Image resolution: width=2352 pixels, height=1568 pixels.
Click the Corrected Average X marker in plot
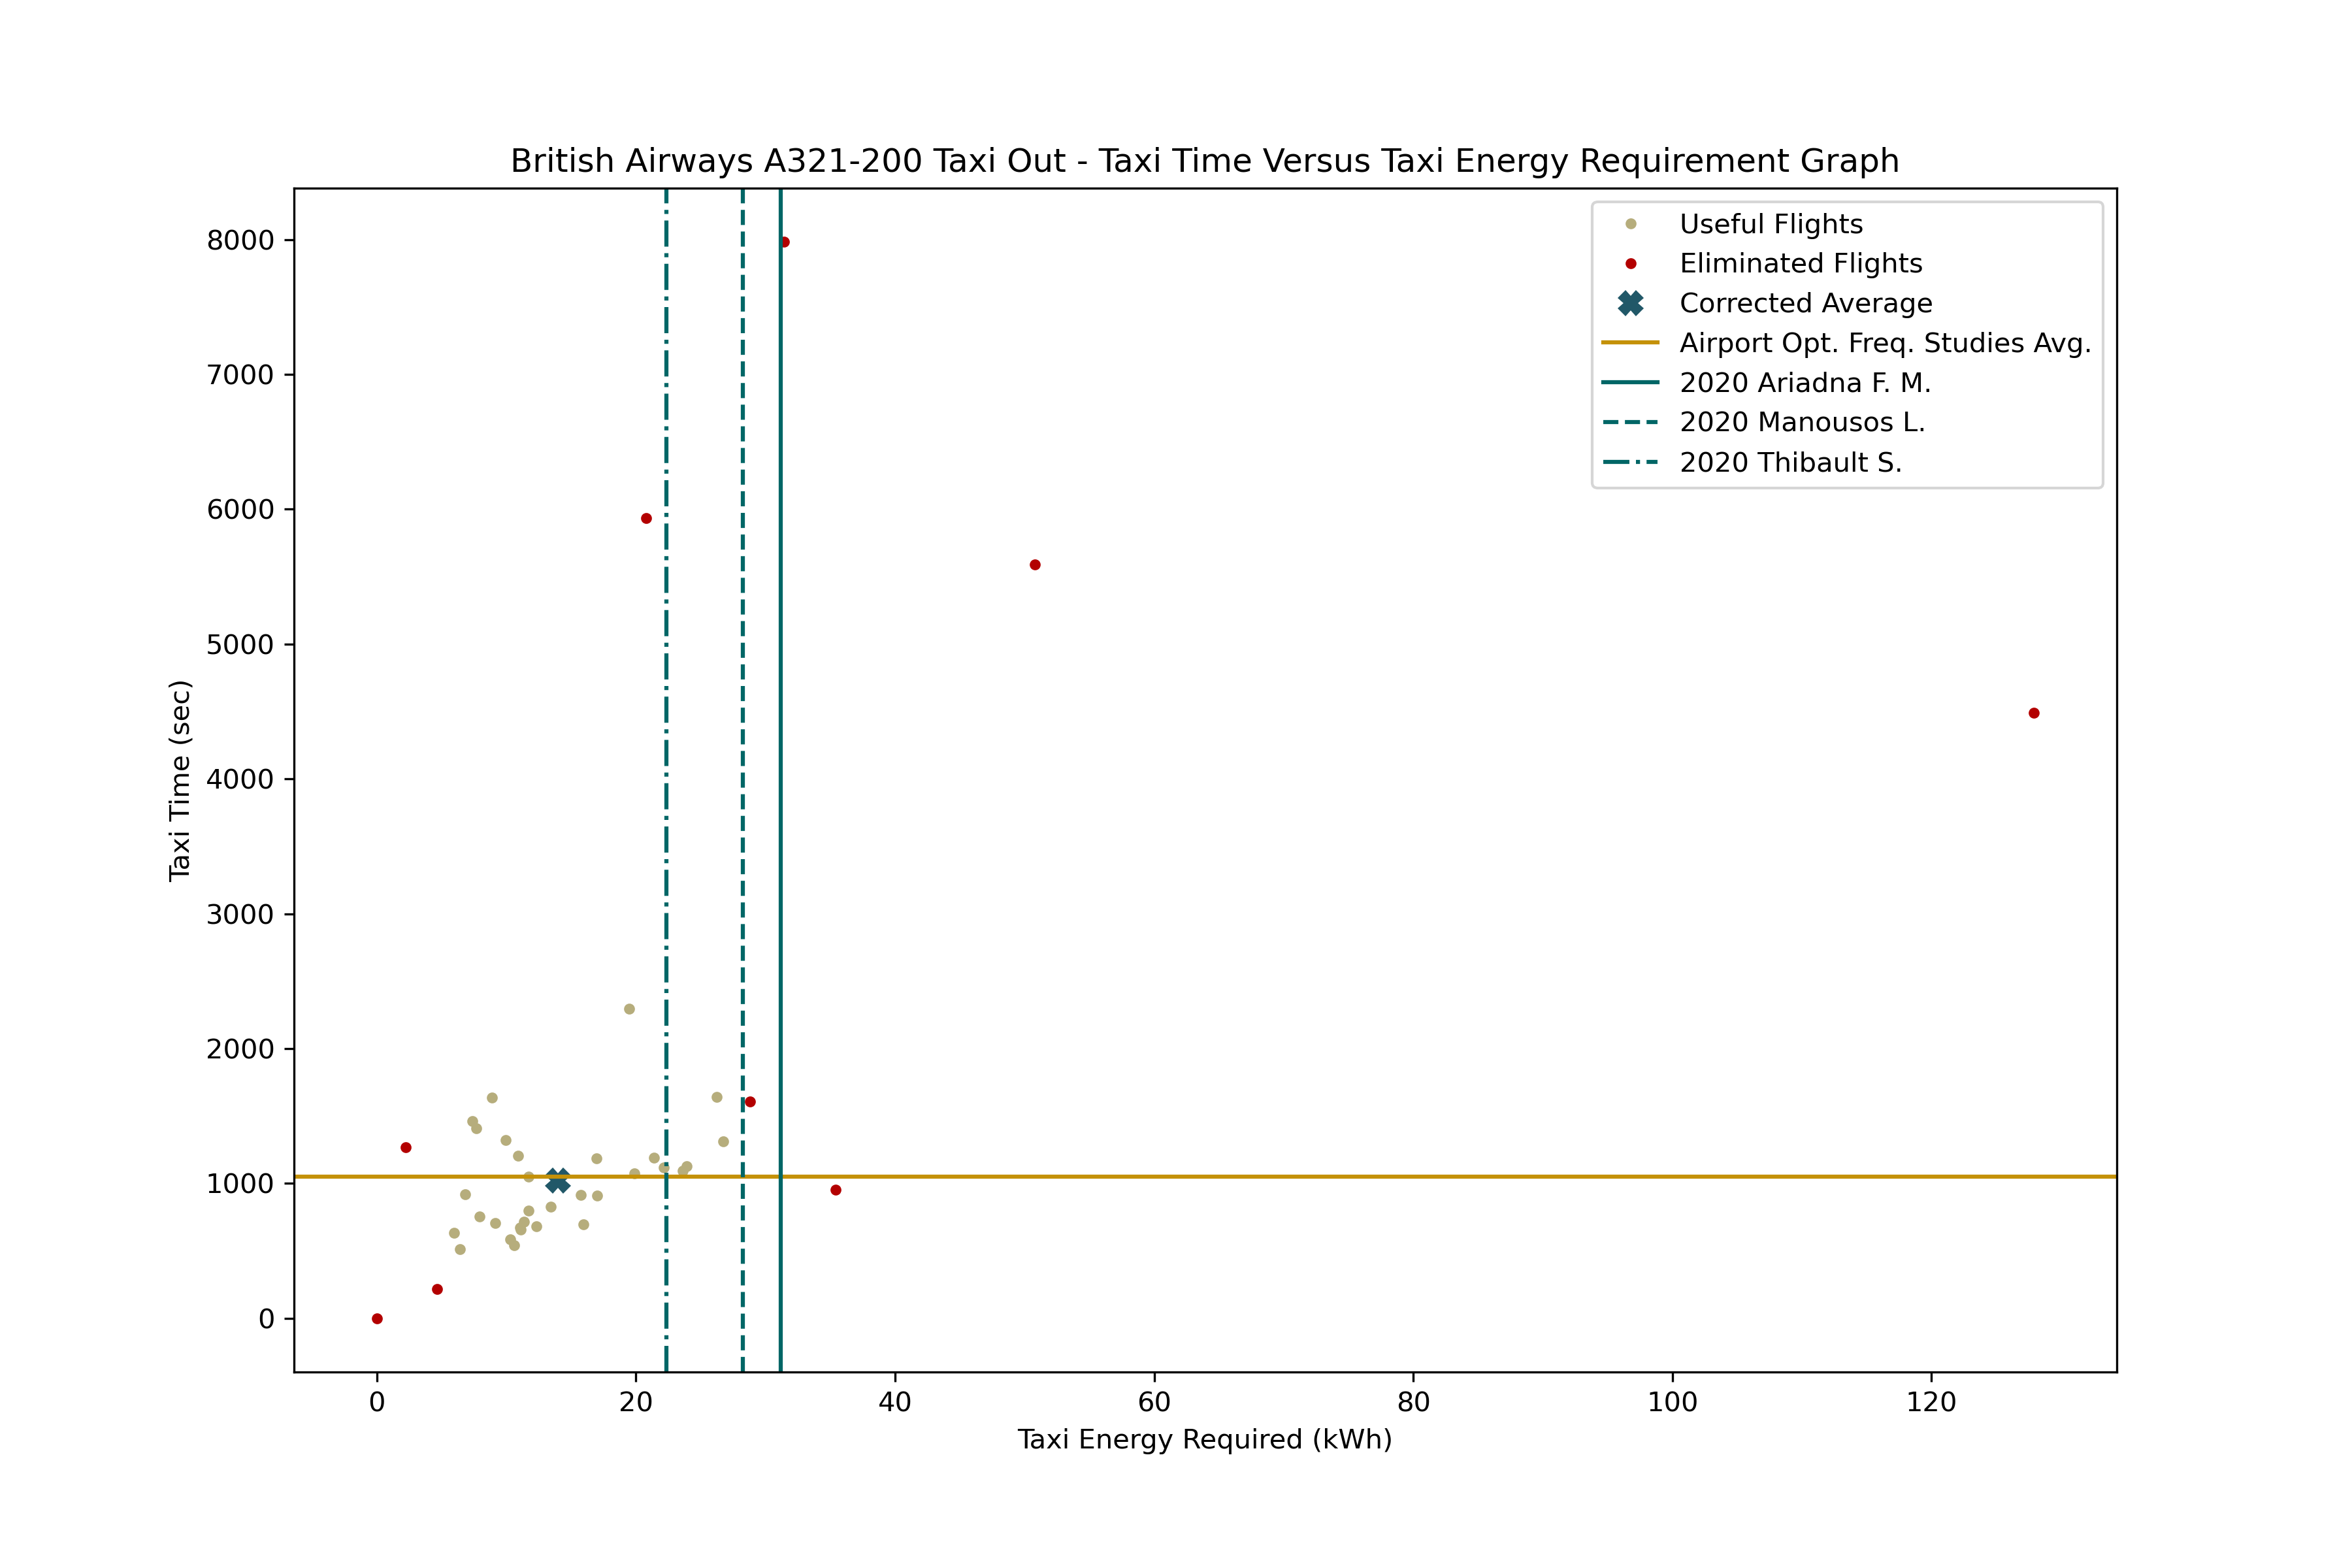click(x=558, y=1181)
